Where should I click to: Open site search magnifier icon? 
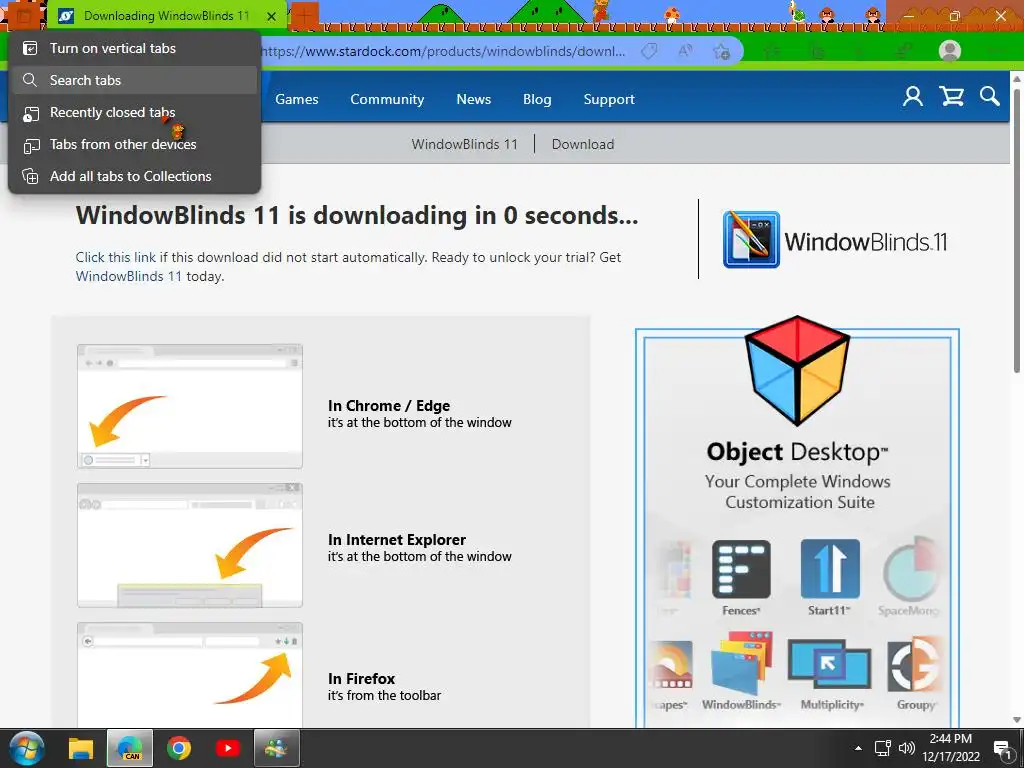(989, 97)
